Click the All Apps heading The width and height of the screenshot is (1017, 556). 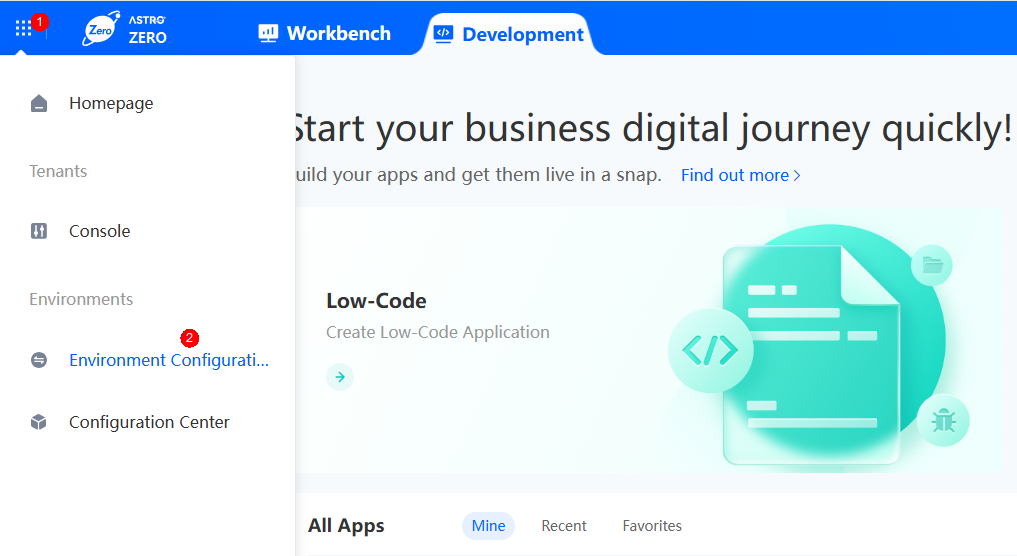point(346,526)
